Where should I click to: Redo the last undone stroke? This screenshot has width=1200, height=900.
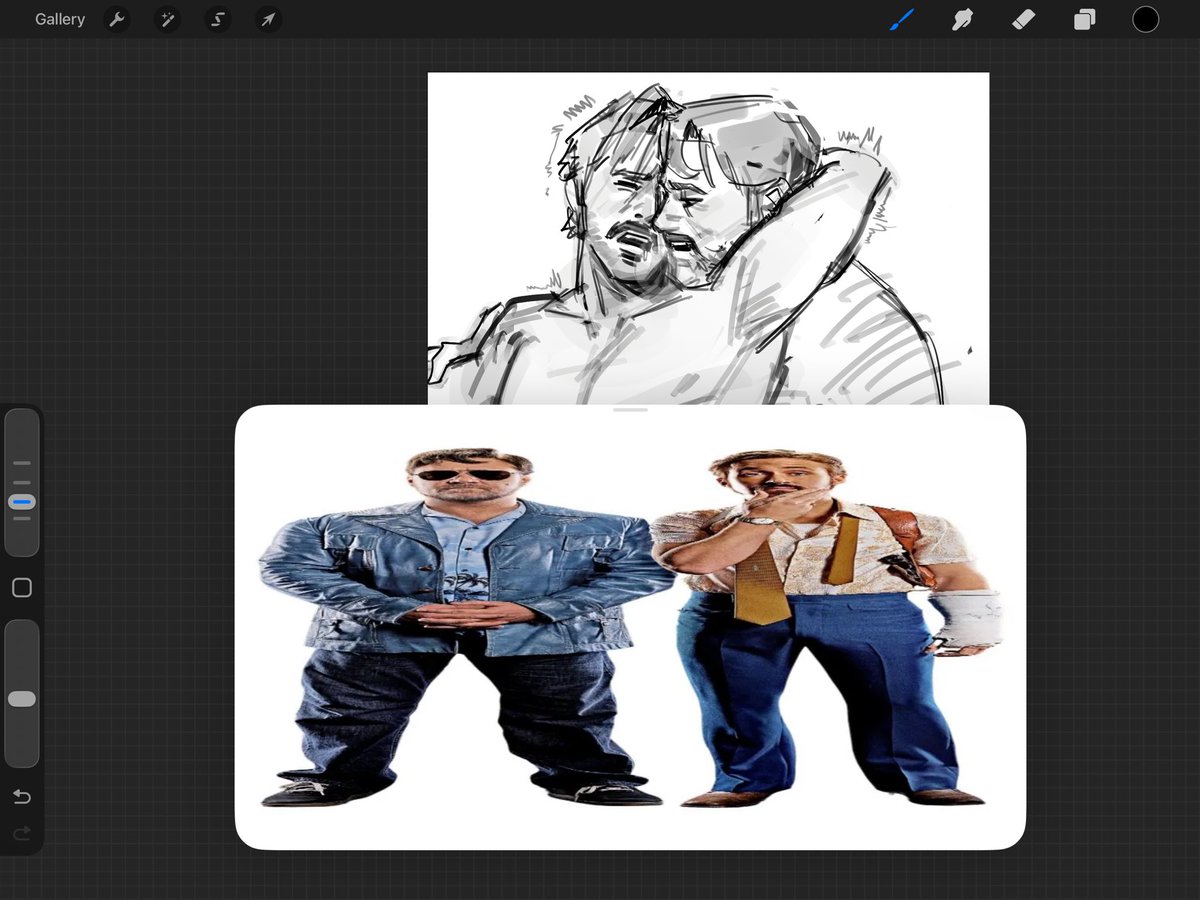coord(22,833)
